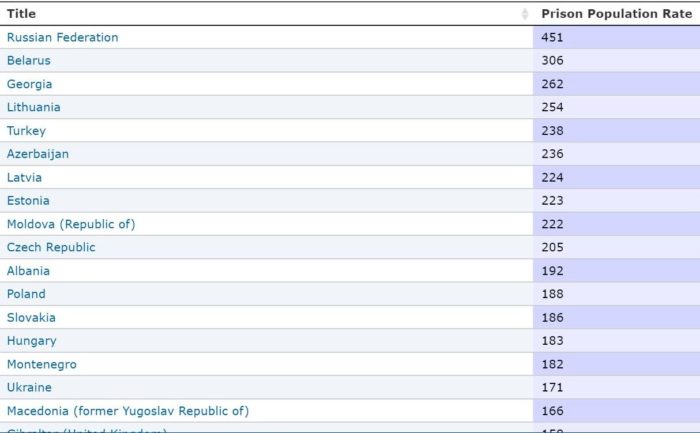Open the Russian Federation link
Viewport: 700px width, 433px height.
click(62, 37)
